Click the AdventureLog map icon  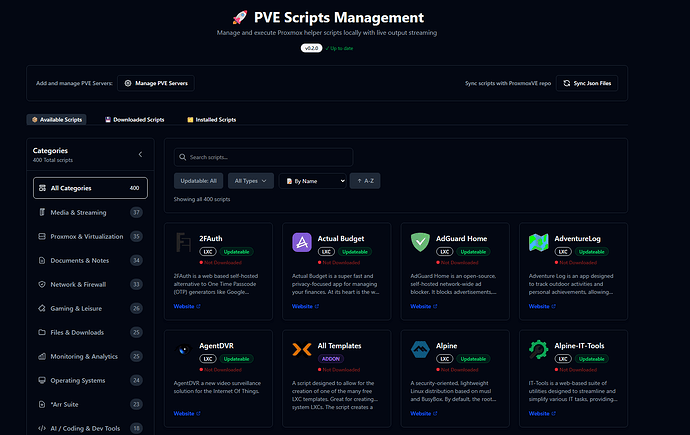[x=539, y=243]
